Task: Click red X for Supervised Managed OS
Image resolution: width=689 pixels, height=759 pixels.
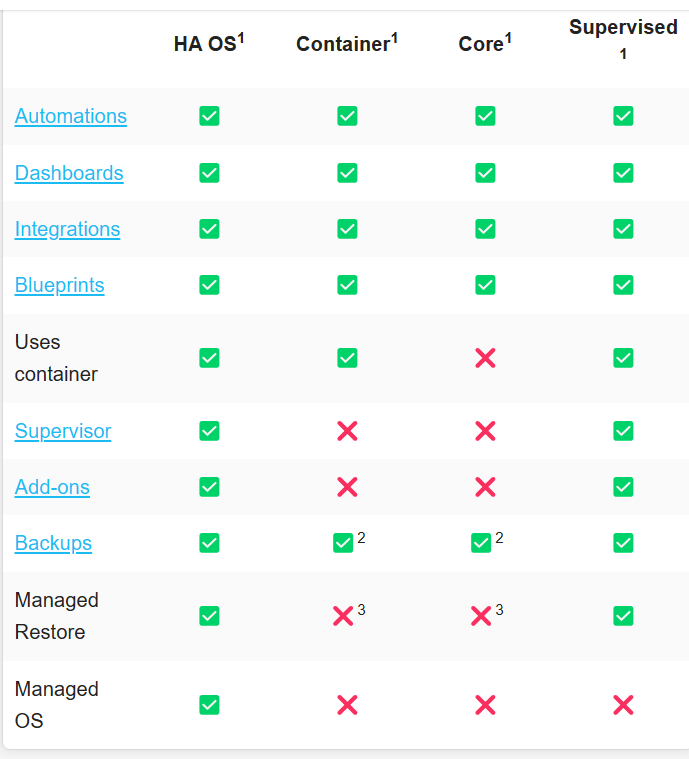Action: click(623, 705)
